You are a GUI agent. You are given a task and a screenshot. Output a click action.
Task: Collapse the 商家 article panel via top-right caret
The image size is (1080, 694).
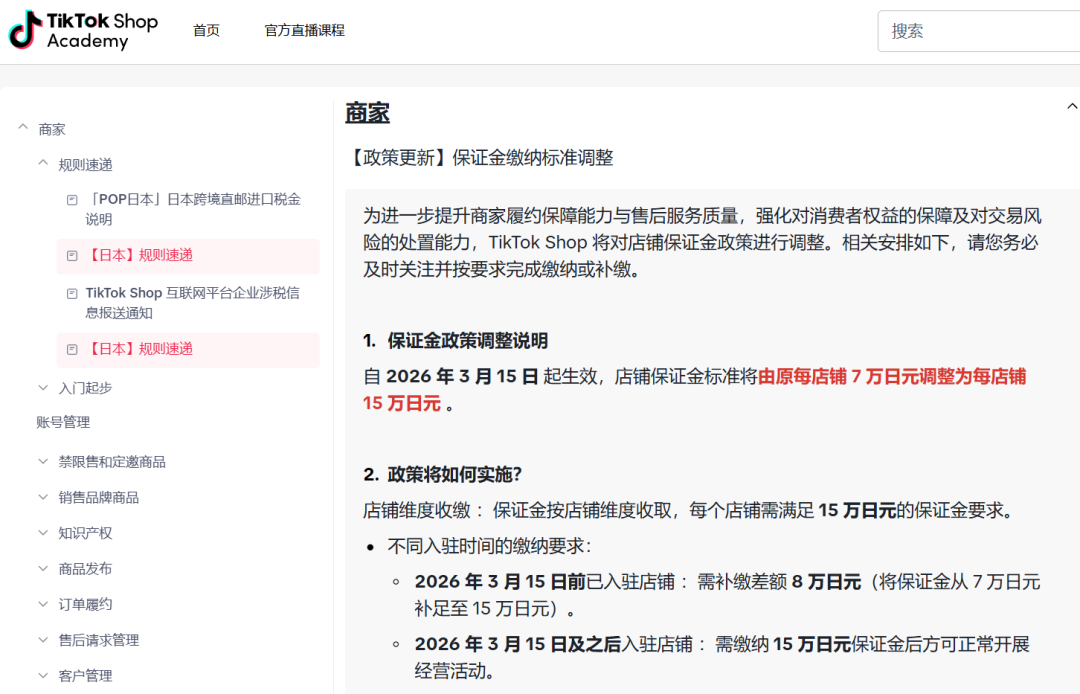[1072, 105]
